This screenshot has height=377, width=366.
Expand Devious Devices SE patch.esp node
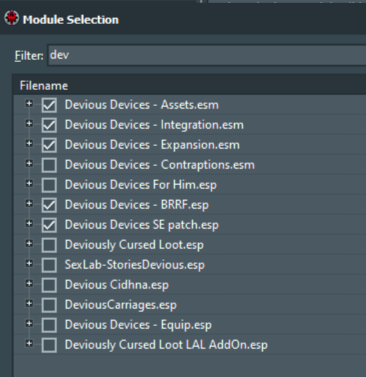pos(29,224)
